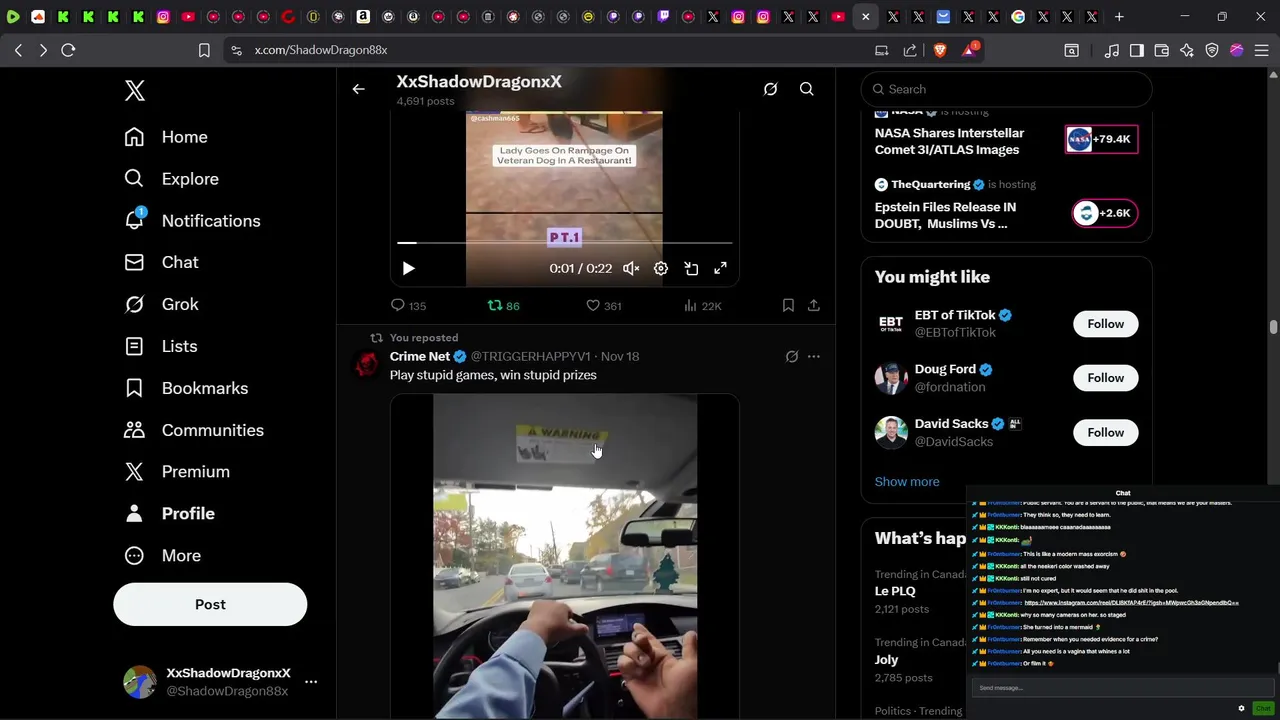The image size is (1280, 720).
Task: Open Premium in sidebar
Action: (177, 472)
